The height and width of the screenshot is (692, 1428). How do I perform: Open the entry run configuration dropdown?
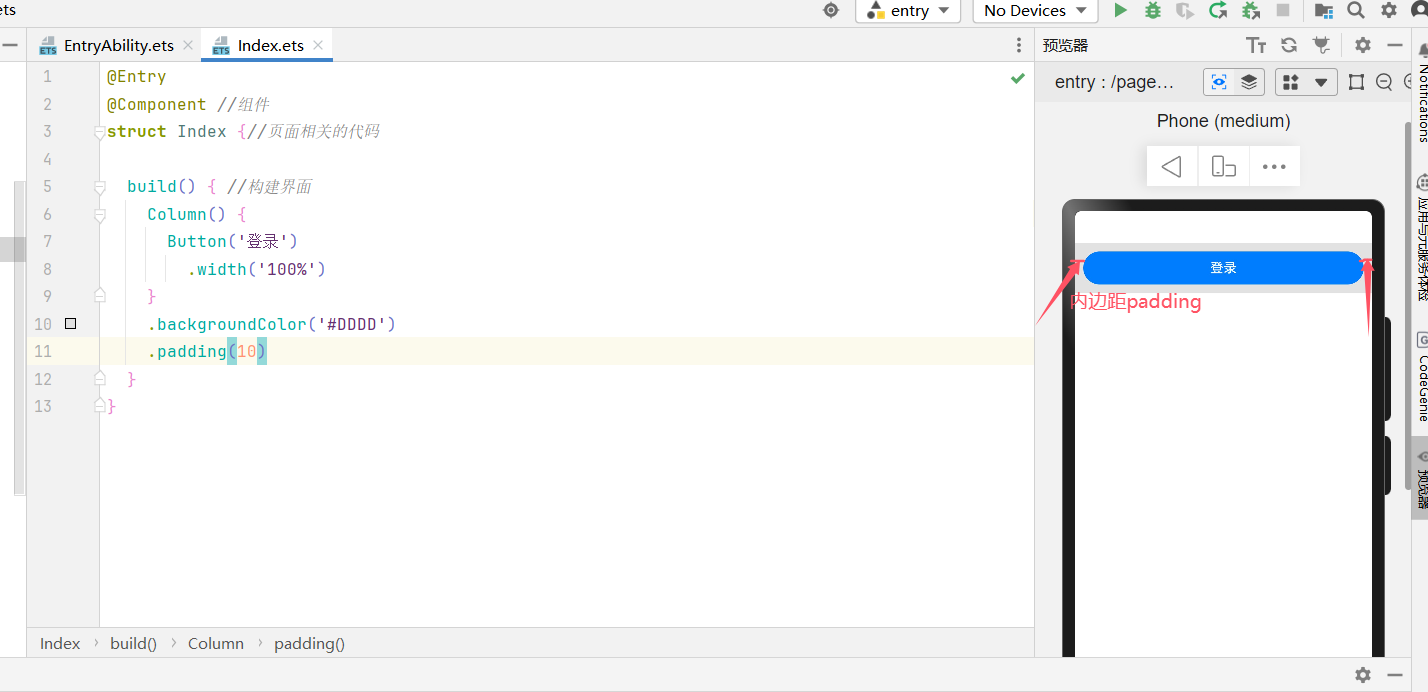pos(909,10)
